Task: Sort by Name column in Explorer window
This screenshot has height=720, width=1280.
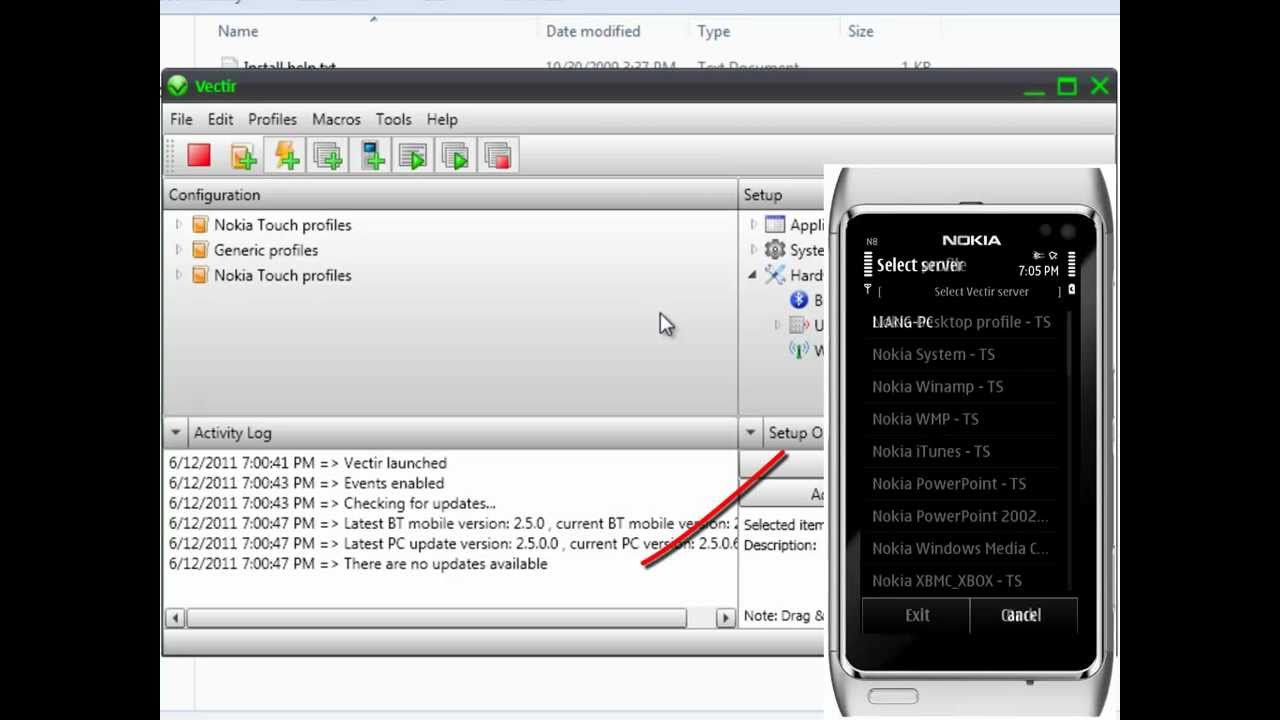Action: click(238, 31)
